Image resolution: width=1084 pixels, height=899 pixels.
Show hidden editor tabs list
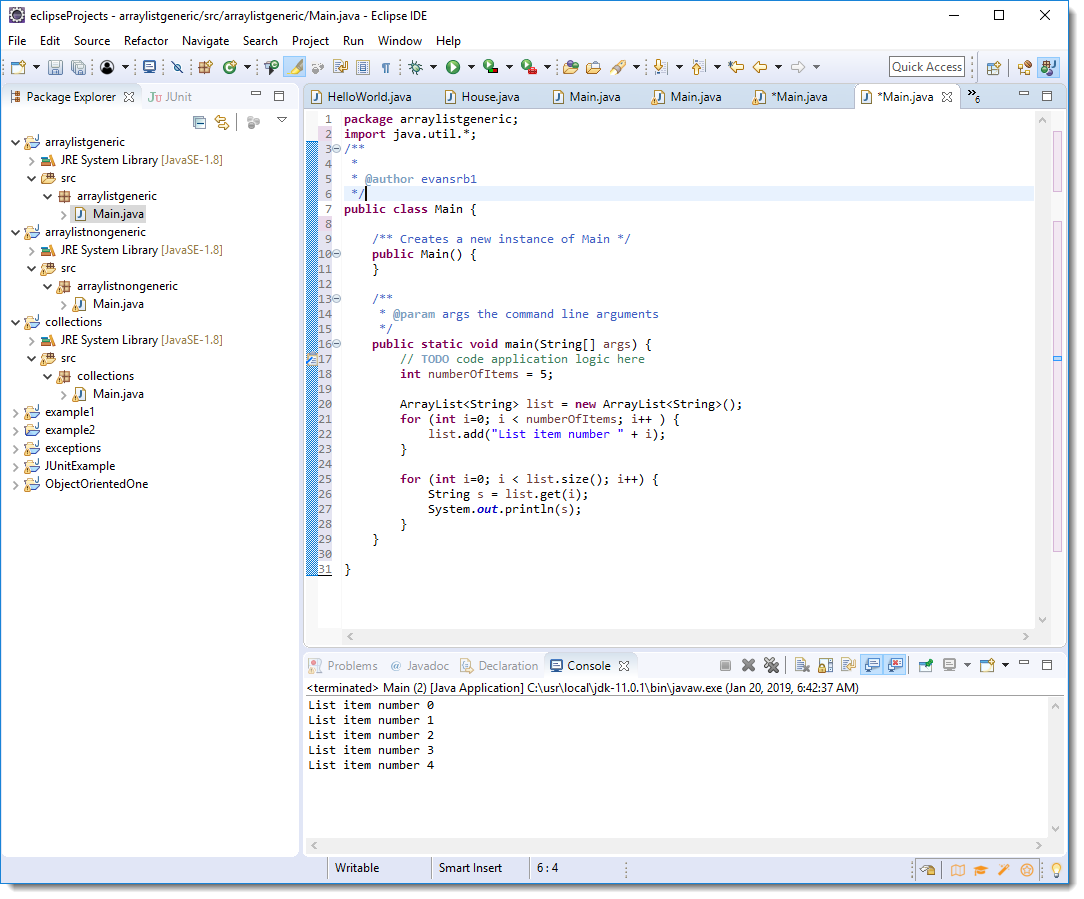pos(973,95)
